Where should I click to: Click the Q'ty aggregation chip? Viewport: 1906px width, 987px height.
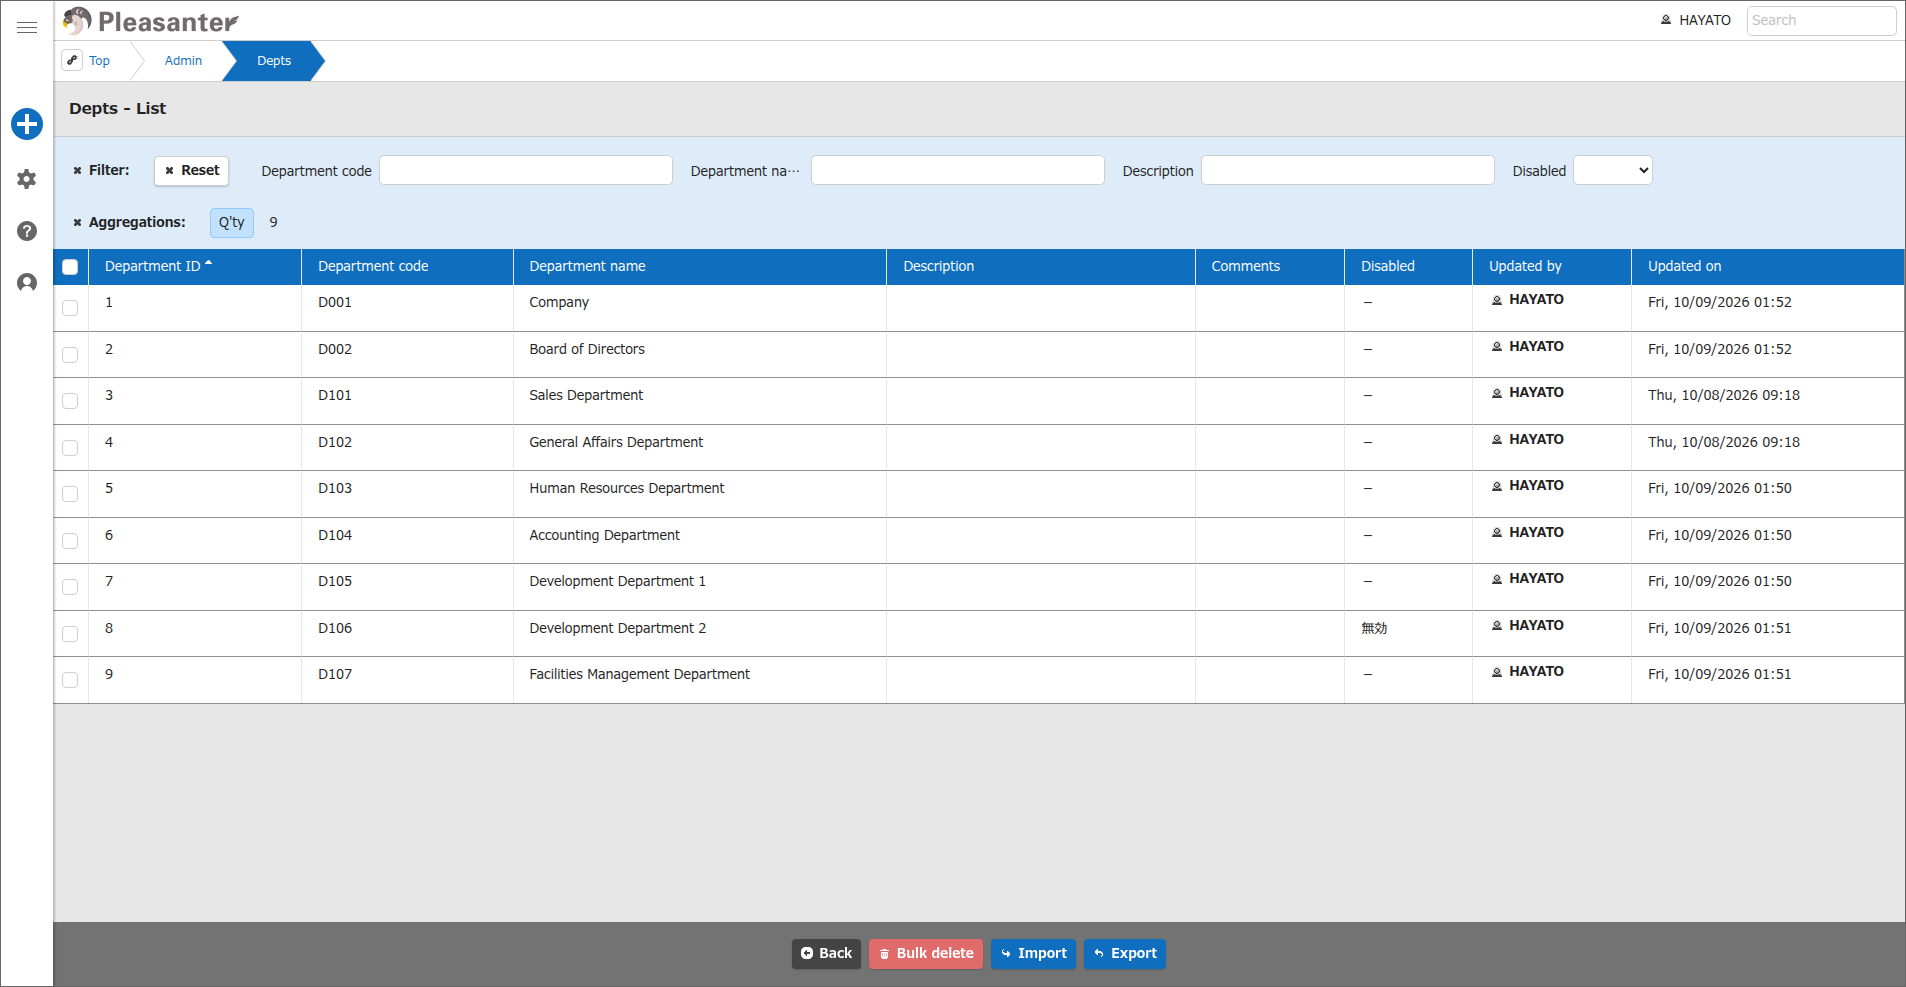point(232,222)
